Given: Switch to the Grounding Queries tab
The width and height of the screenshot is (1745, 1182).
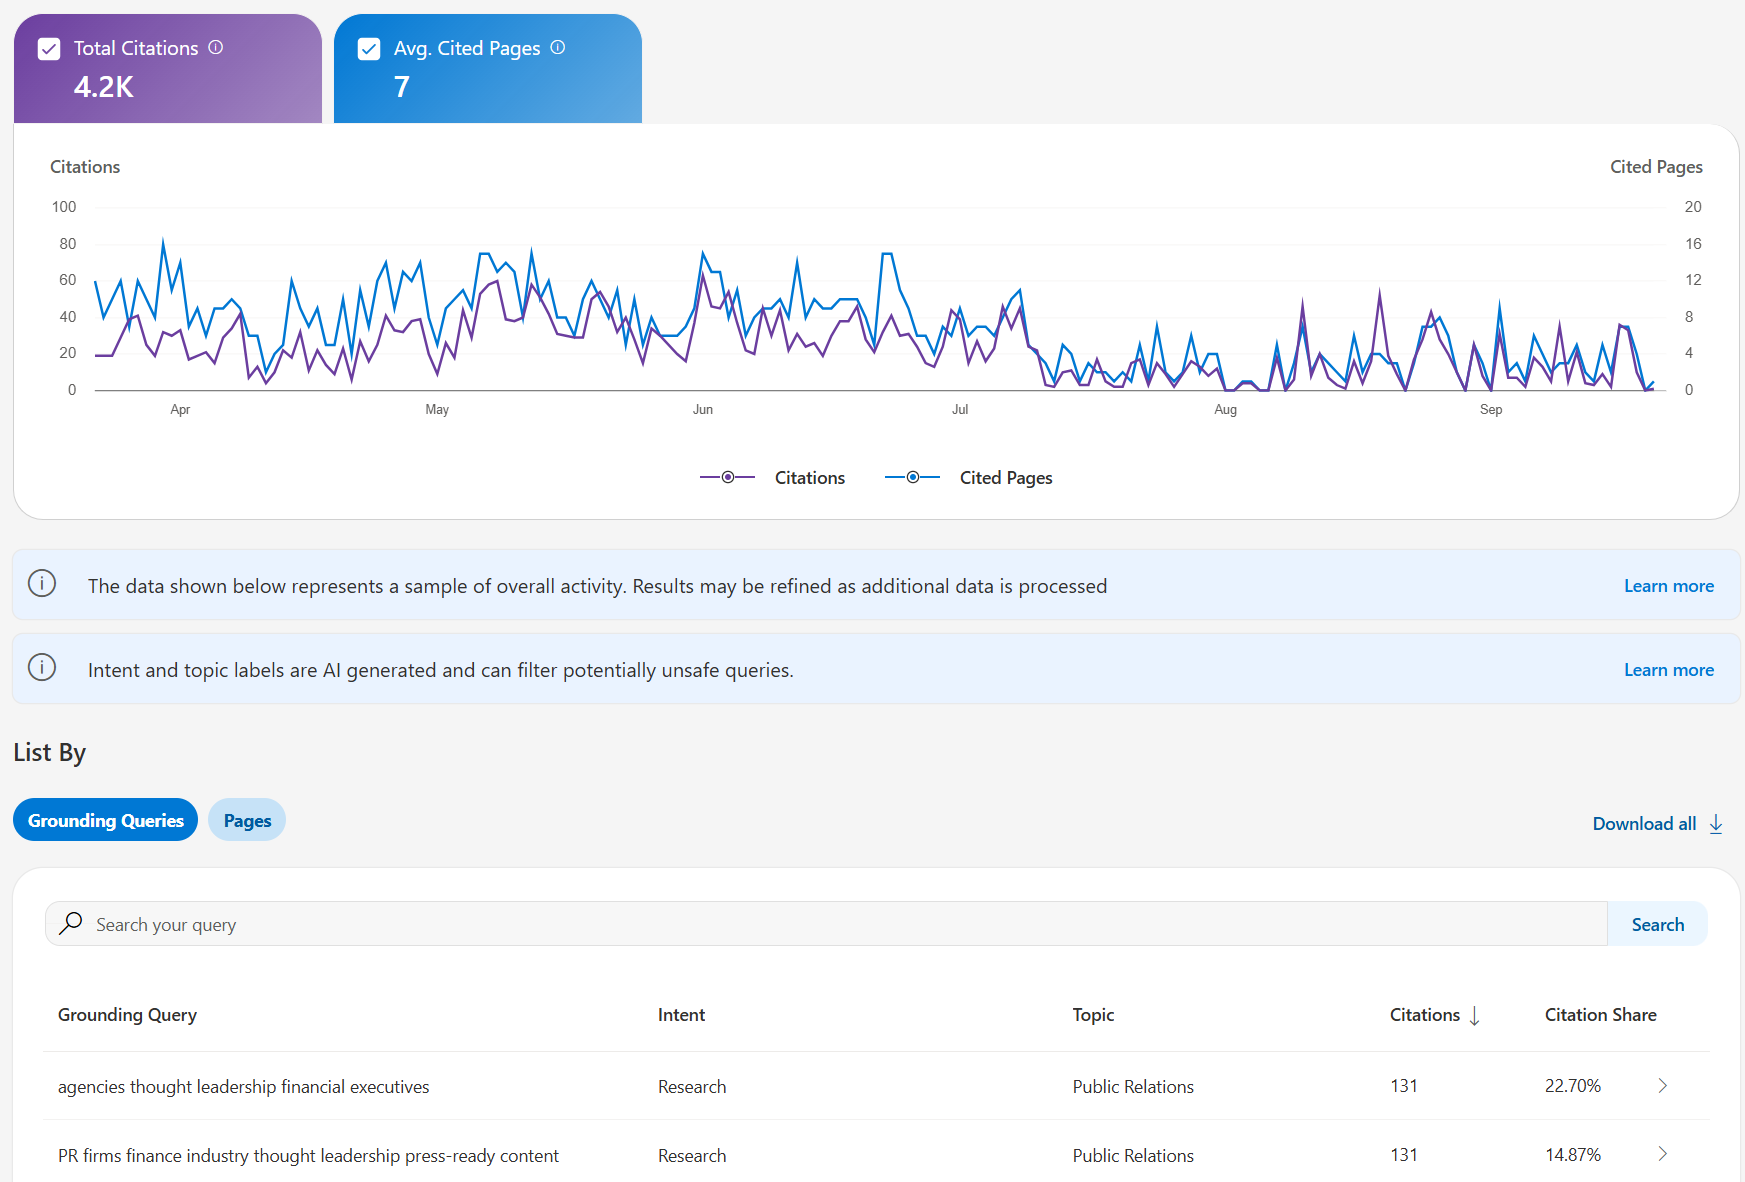Looking at the screenshot, I should click(106, 820).
